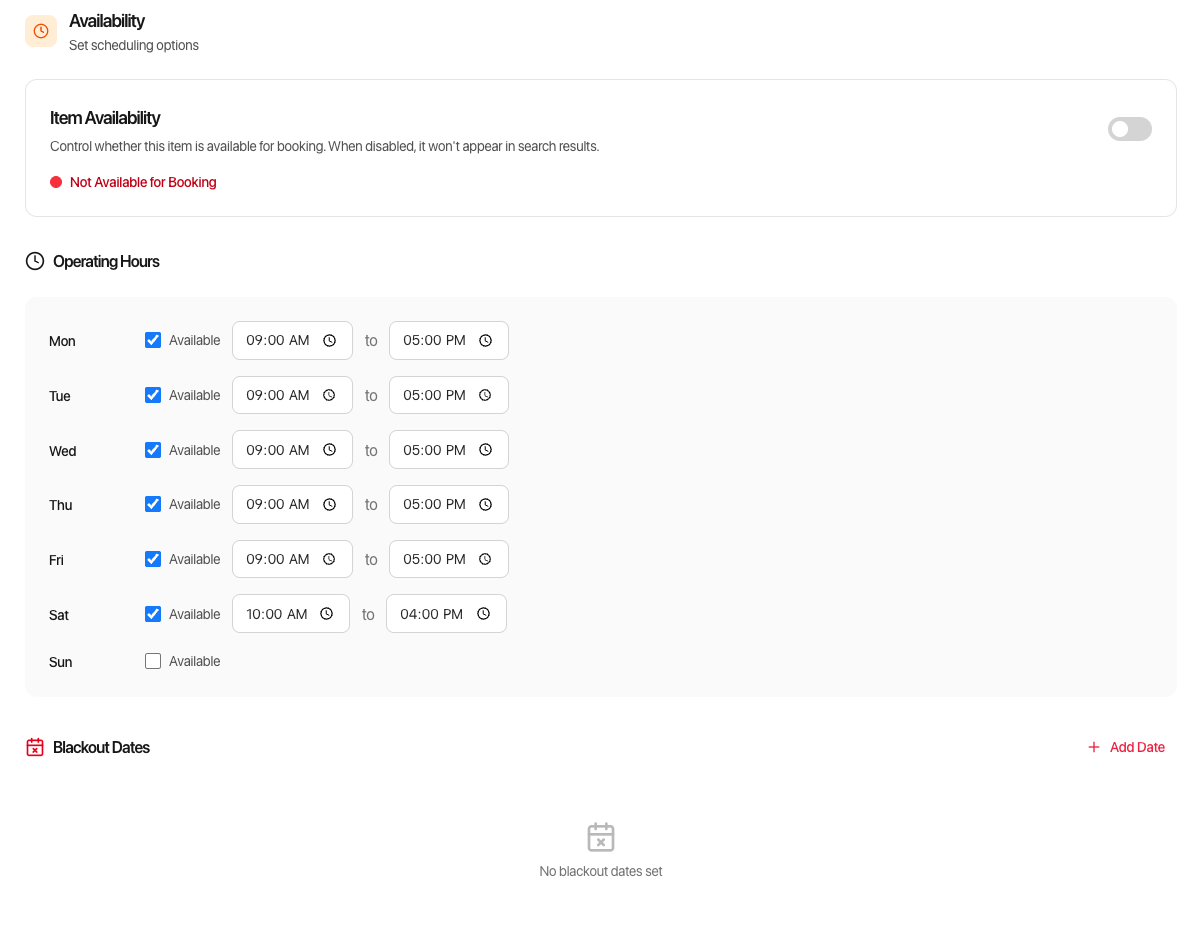The height and width of the screenshot is (943, 1202).
Task: Click the Operating Hours clock icon
Action: tap(35, 261)
